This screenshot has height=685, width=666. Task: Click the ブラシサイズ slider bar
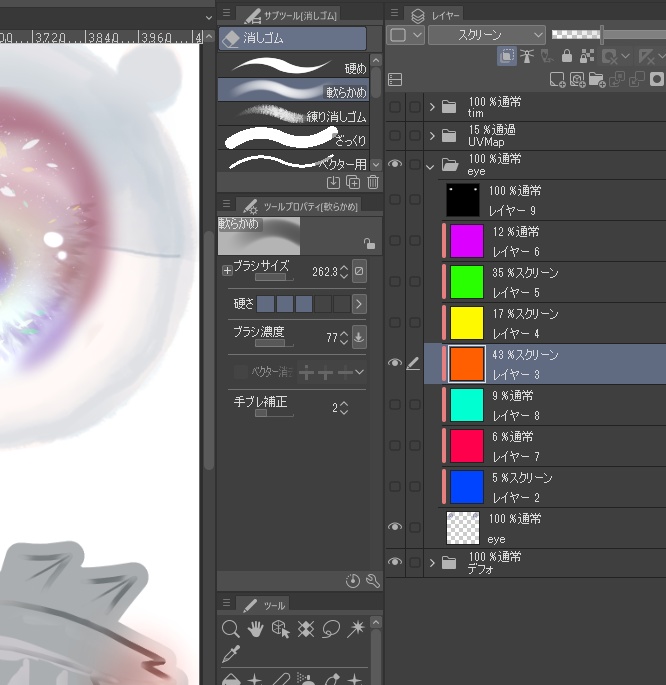click(274, 277)
